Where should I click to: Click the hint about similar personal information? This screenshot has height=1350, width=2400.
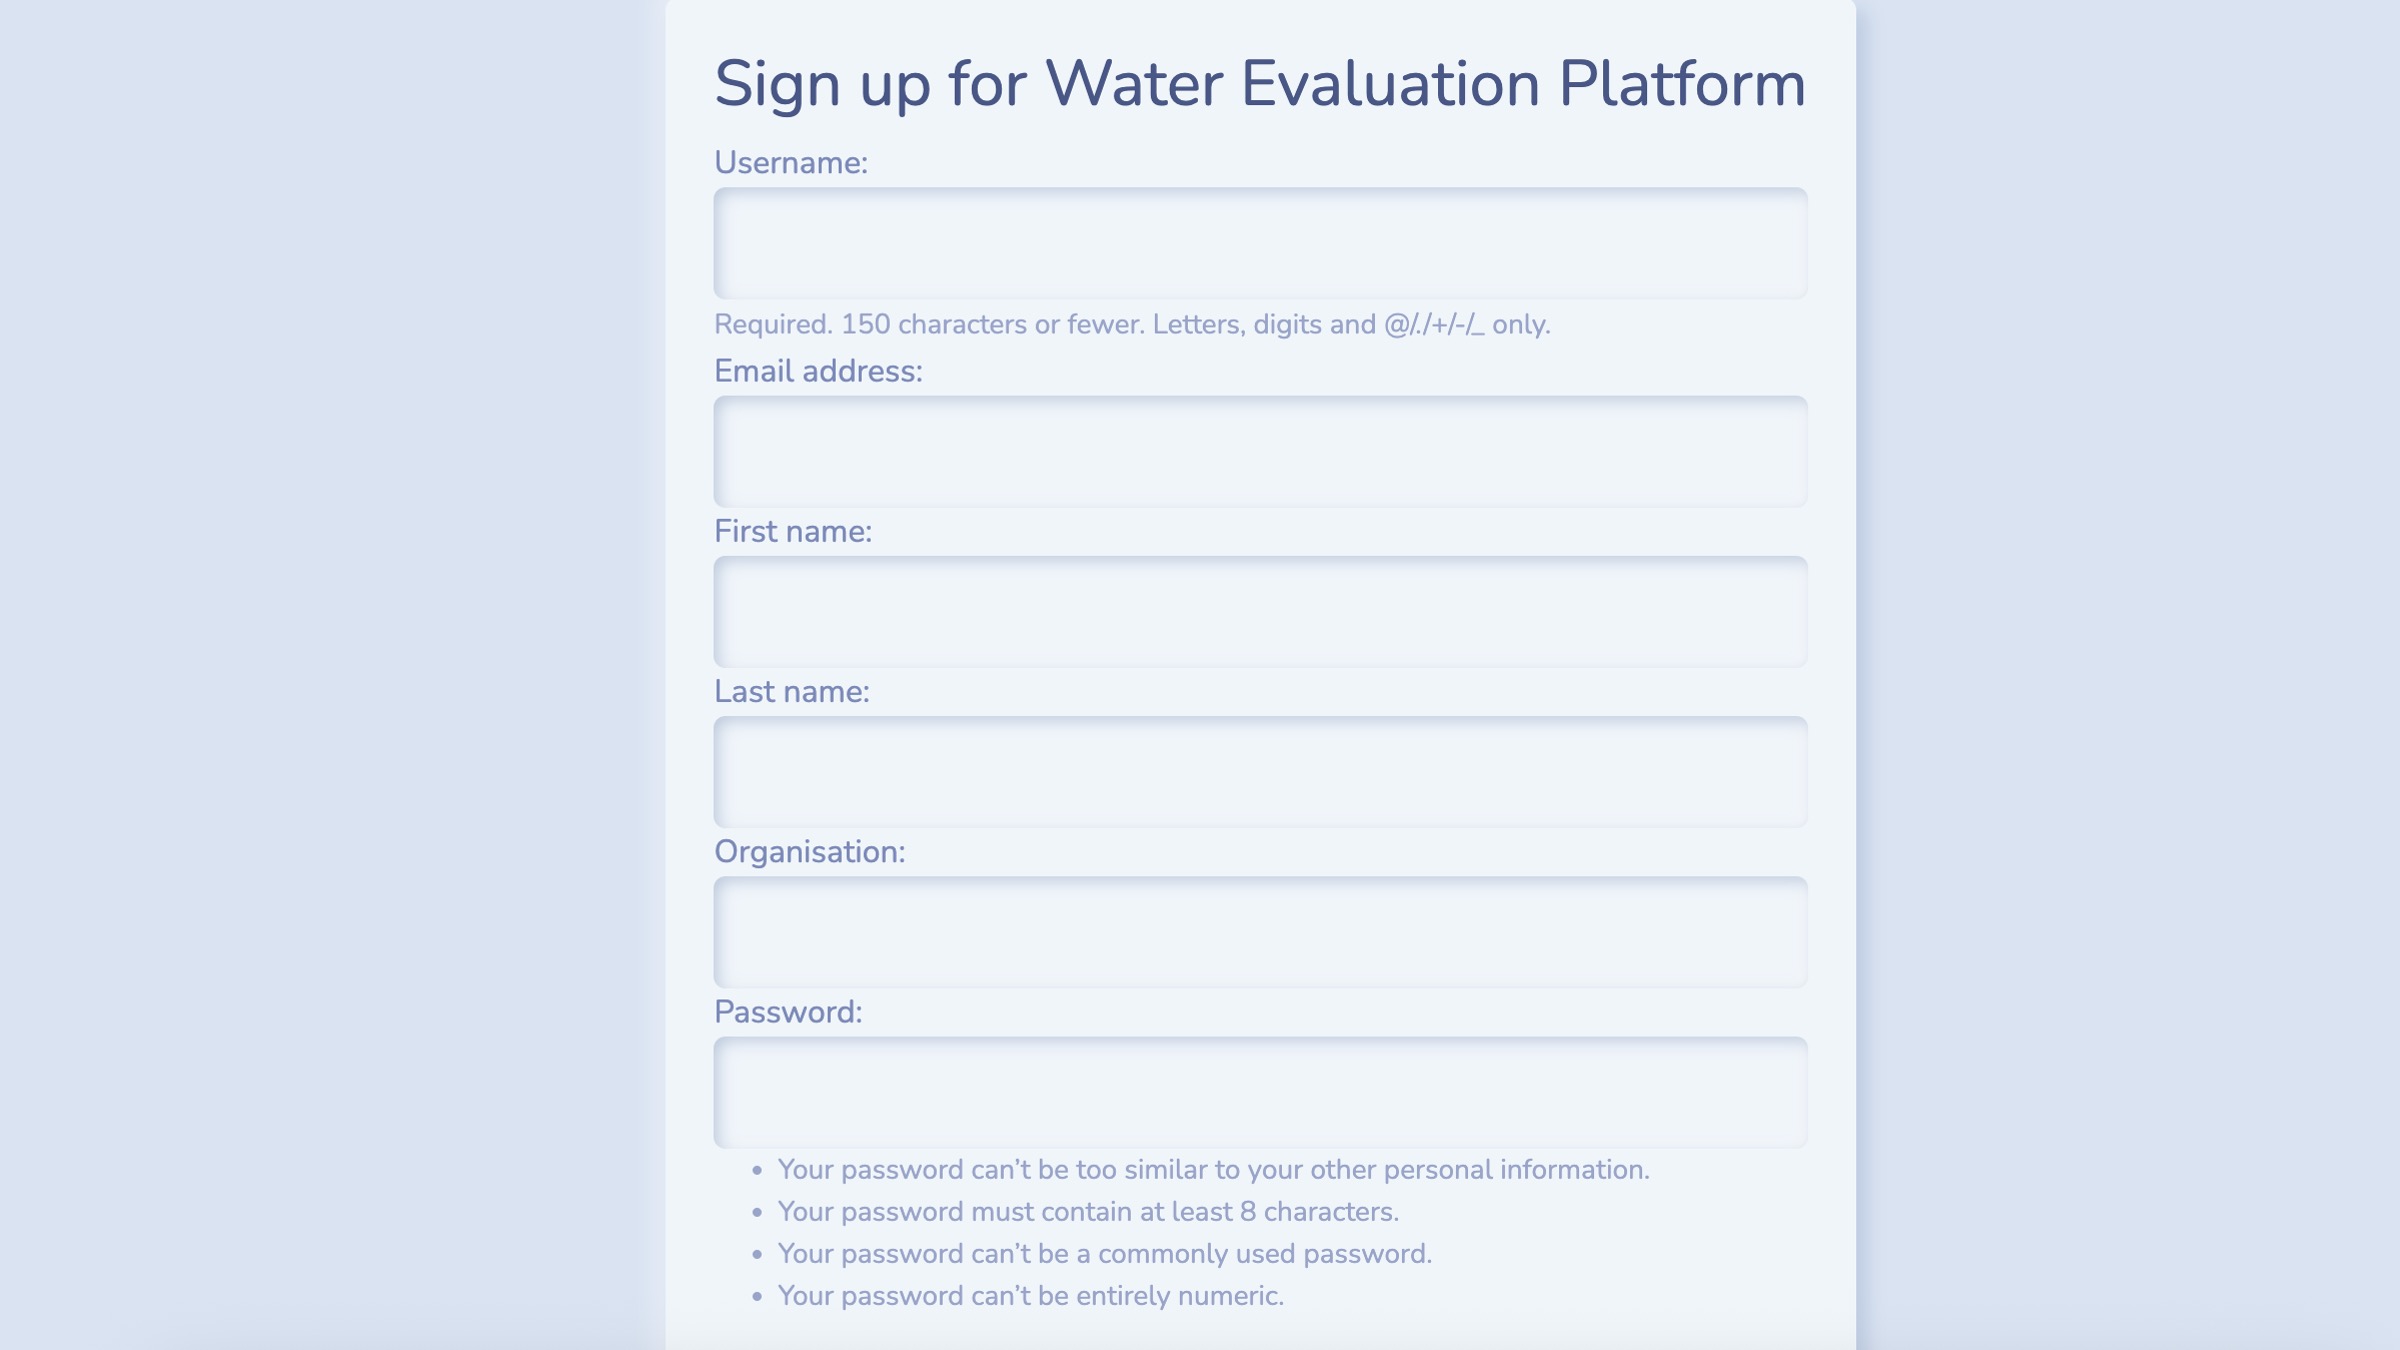coord(1213,1170)
